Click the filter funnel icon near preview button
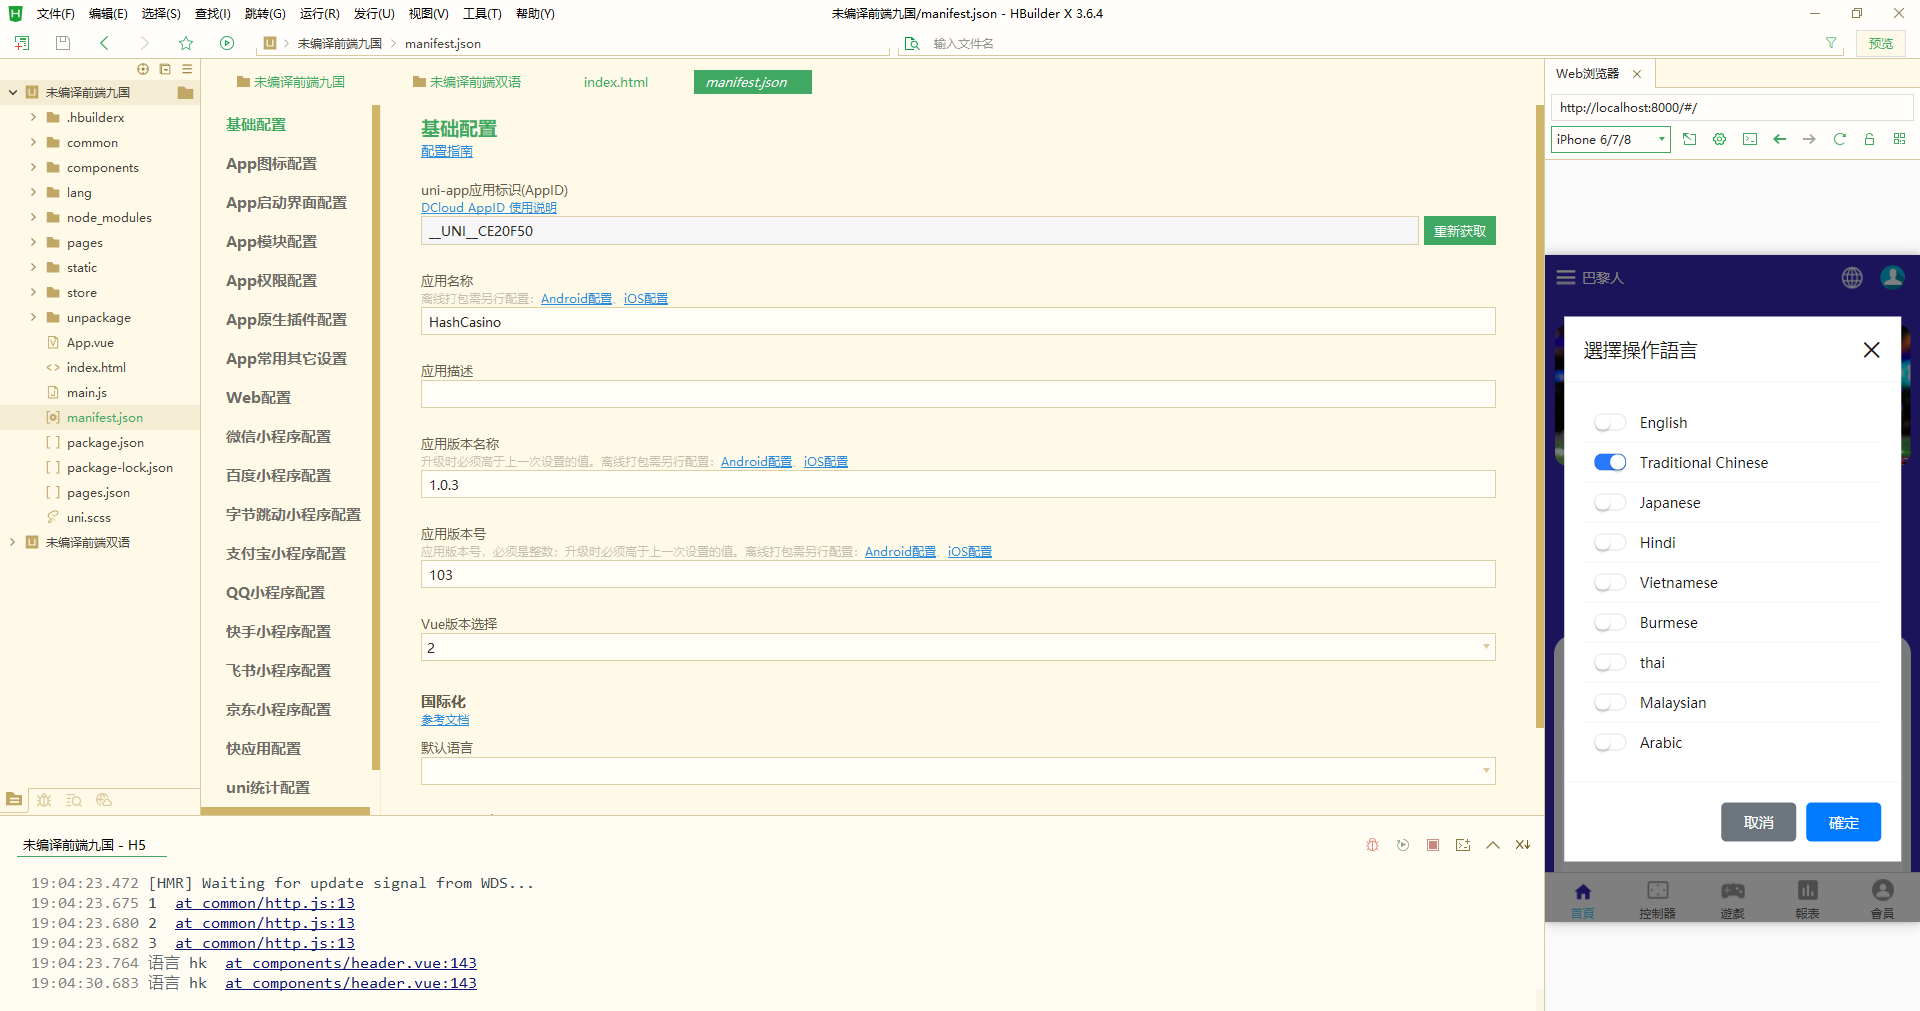1920x1011 pixels. 1831,43
